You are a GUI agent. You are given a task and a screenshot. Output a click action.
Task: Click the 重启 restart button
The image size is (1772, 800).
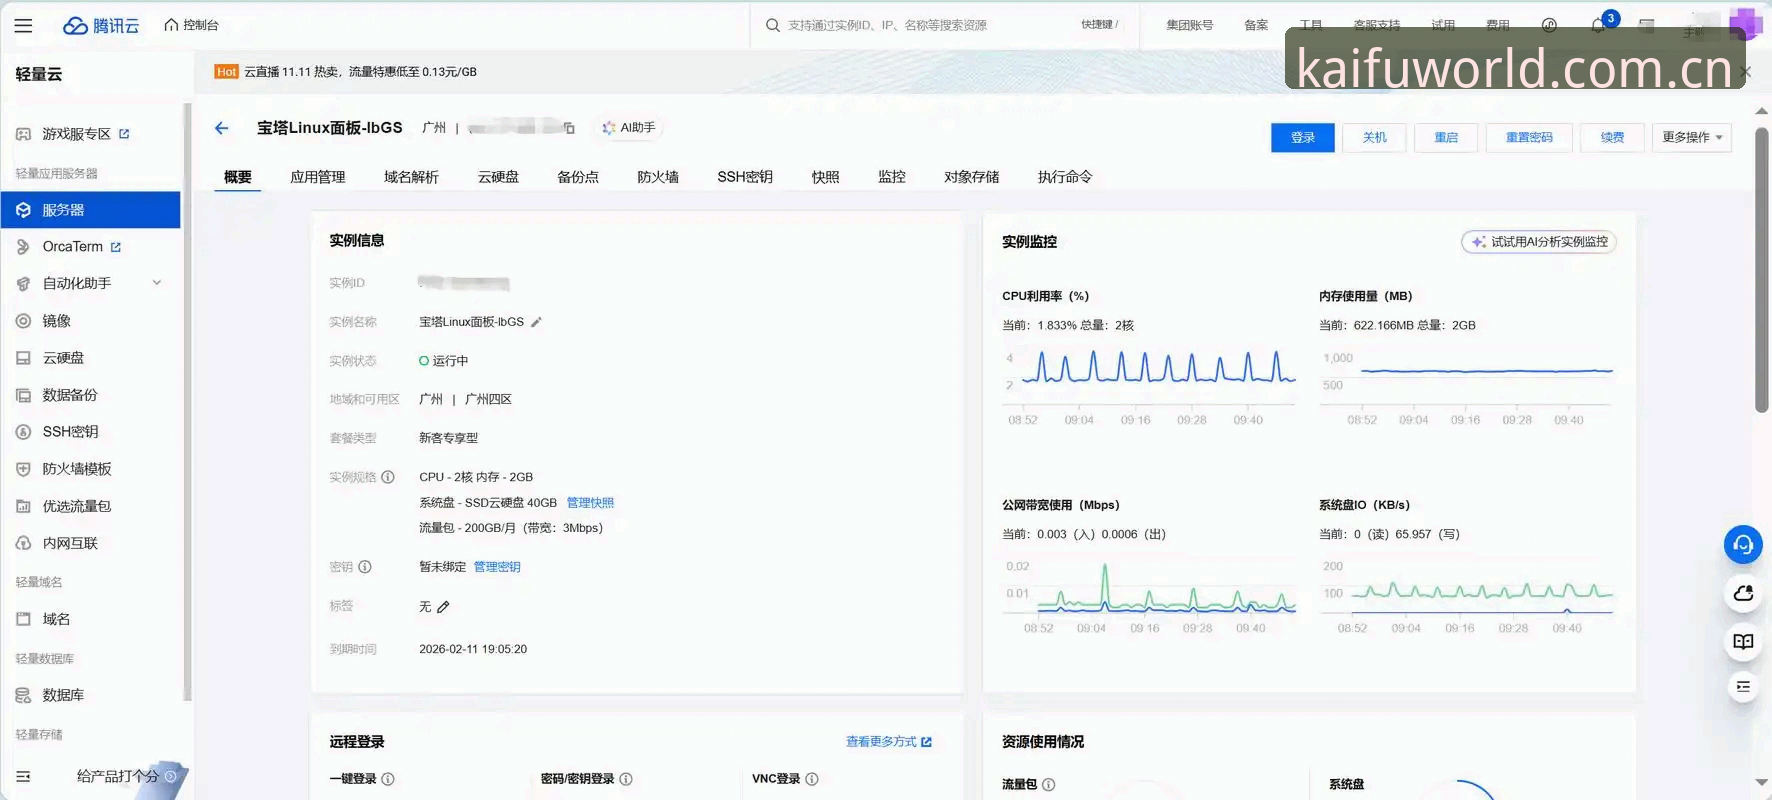1446,138
